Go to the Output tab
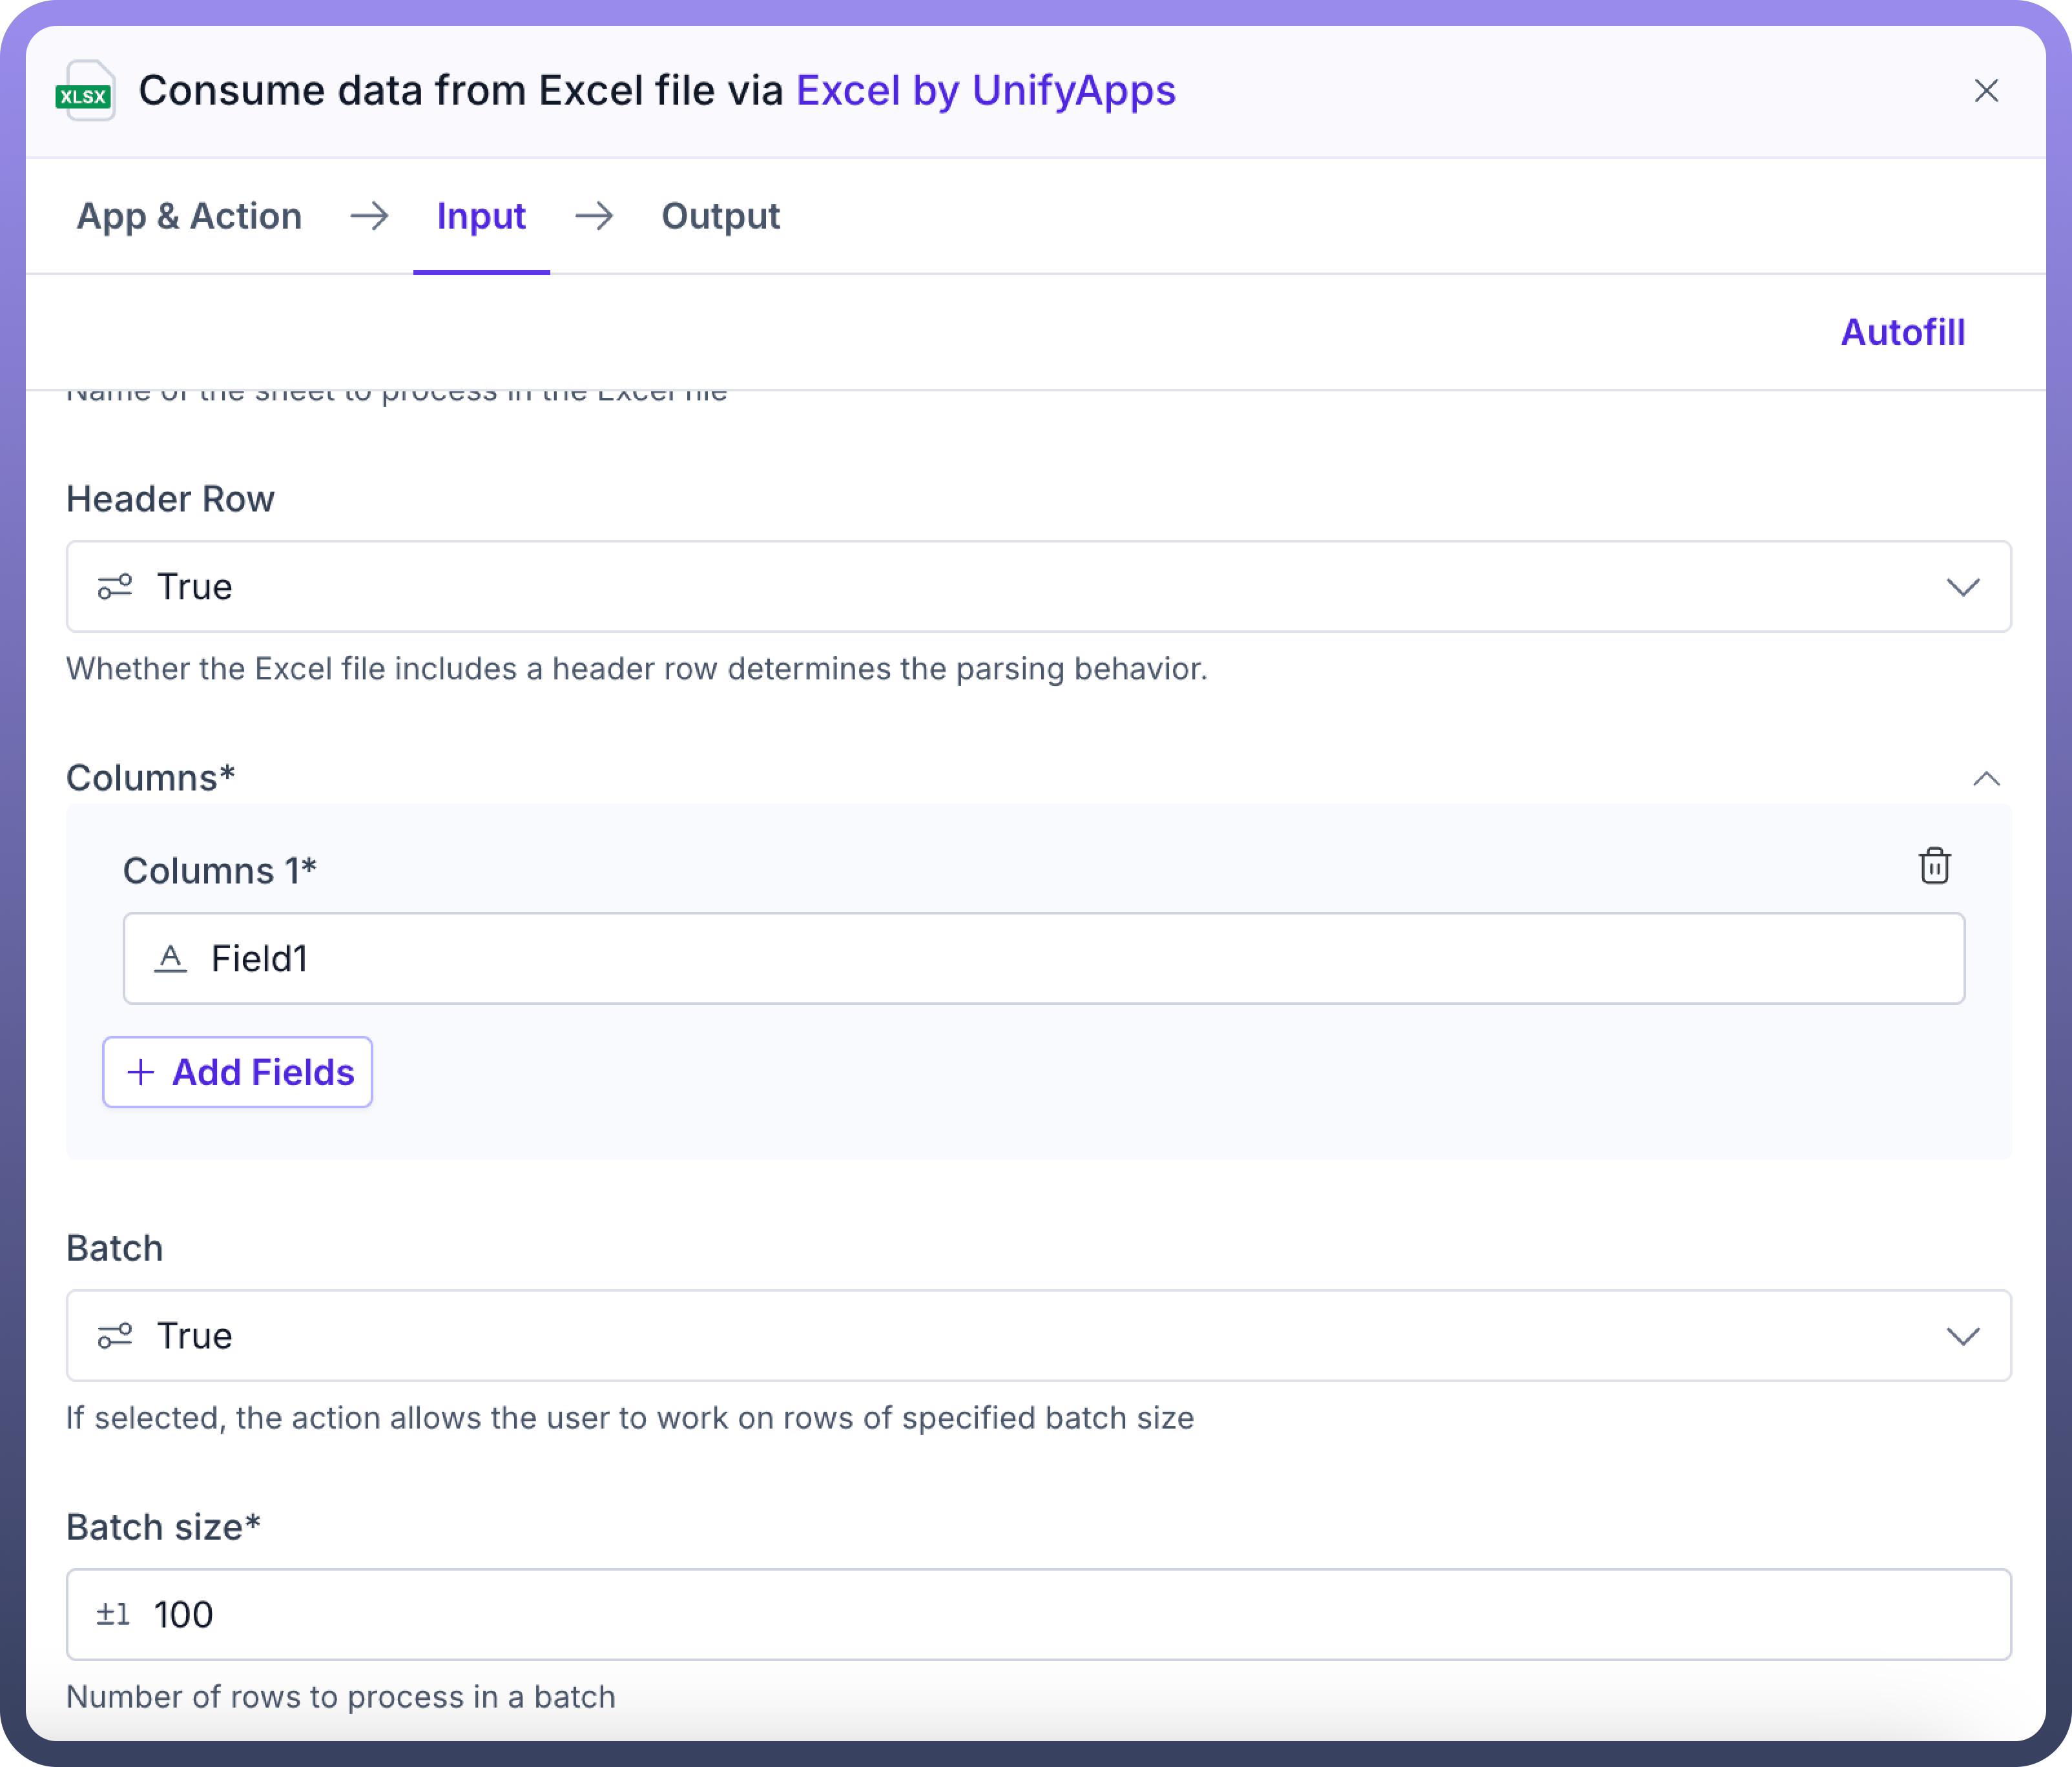Image resolution: width=2072 pixels, height=1767 pixels. 720,216
